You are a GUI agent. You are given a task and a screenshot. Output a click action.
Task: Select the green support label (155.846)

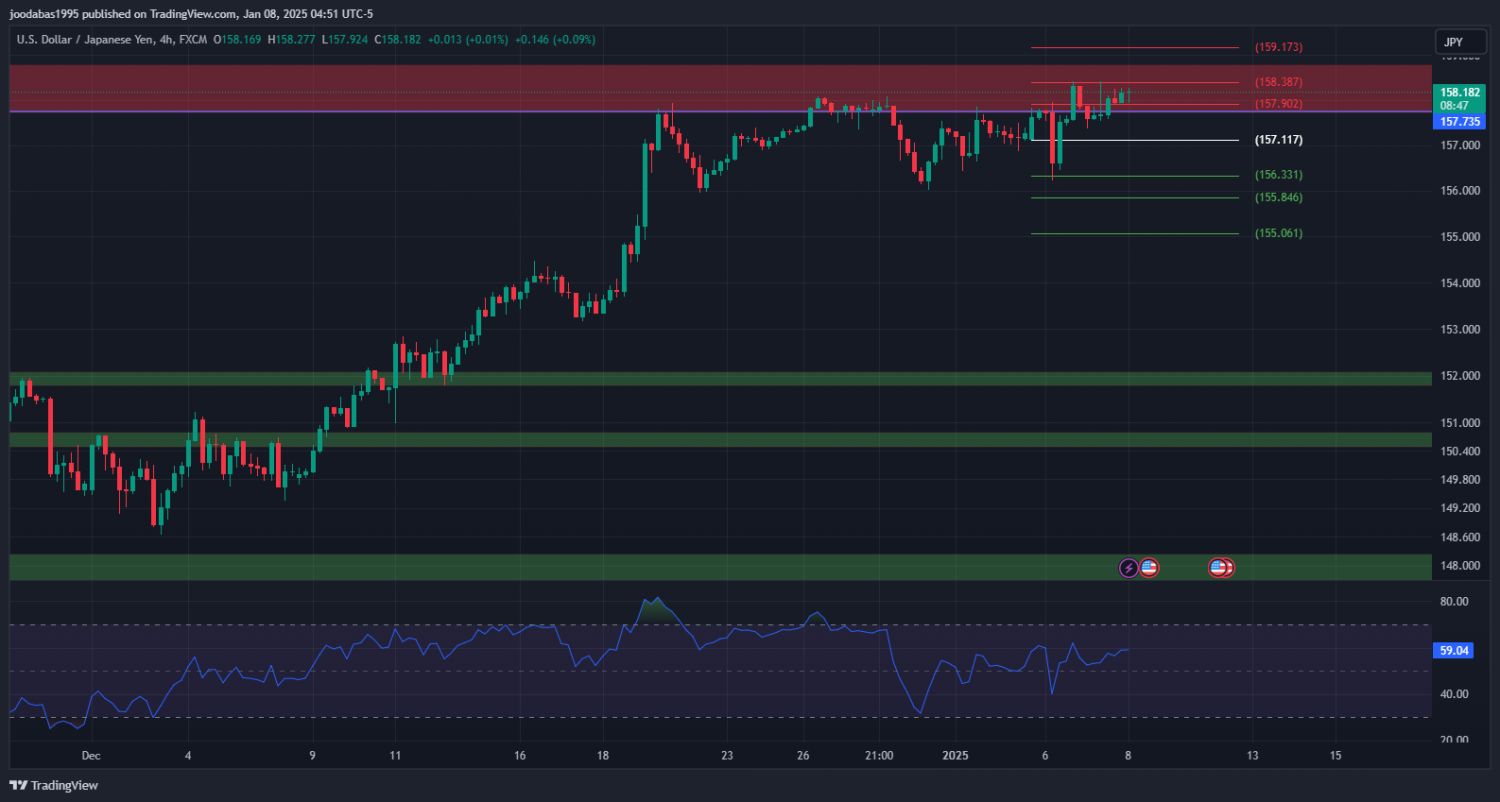(x=1278, y=198)
